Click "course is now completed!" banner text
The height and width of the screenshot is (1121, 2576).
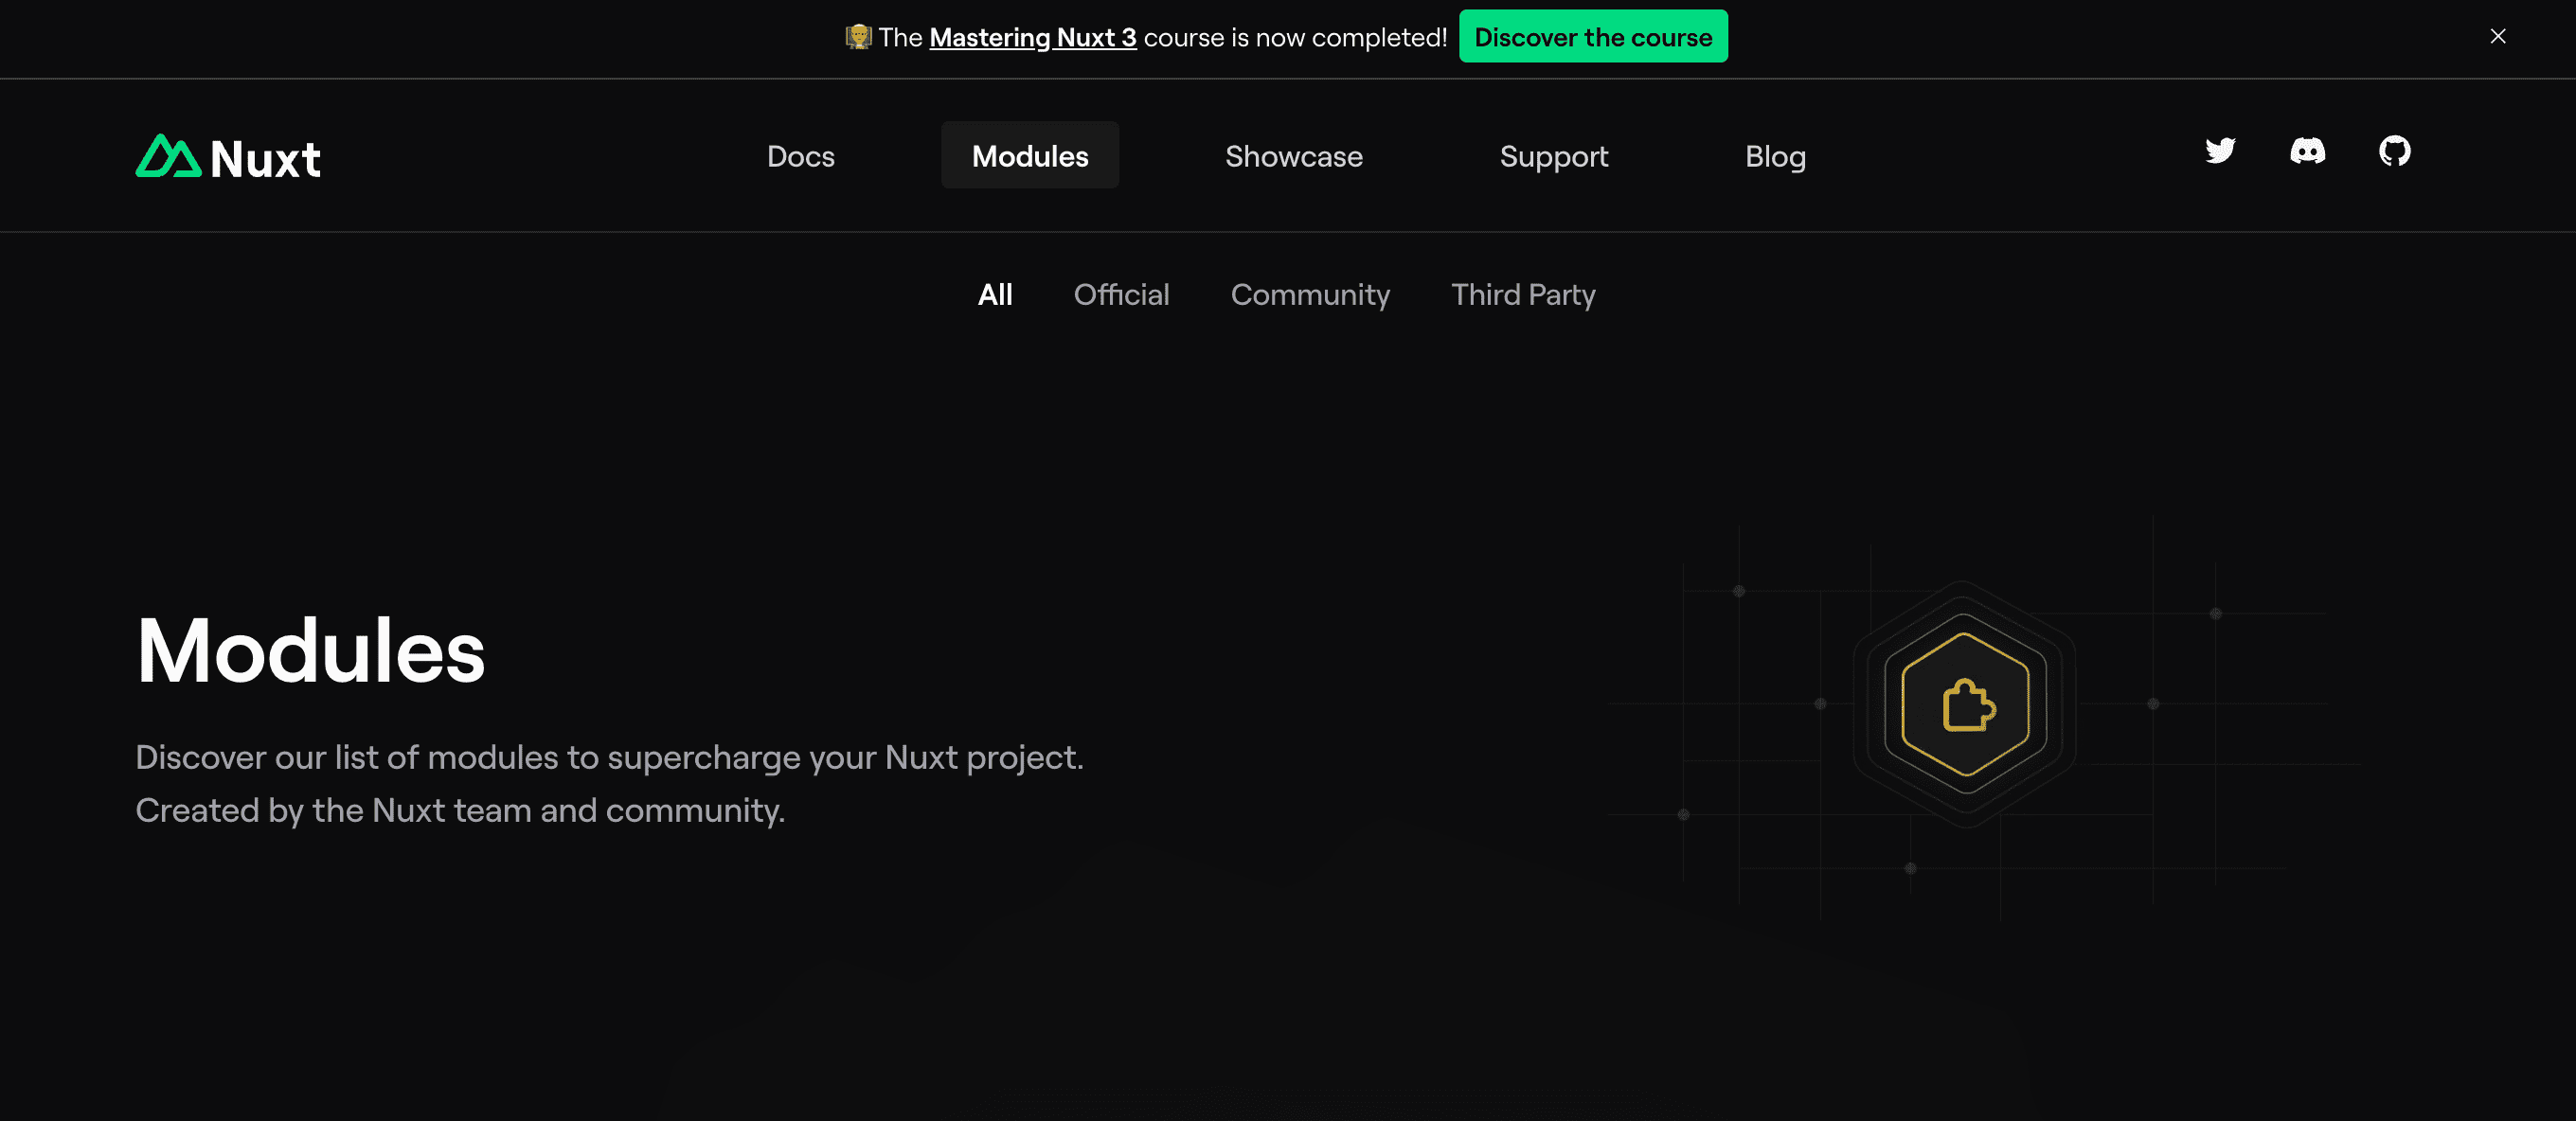[x=1295, y=37]
